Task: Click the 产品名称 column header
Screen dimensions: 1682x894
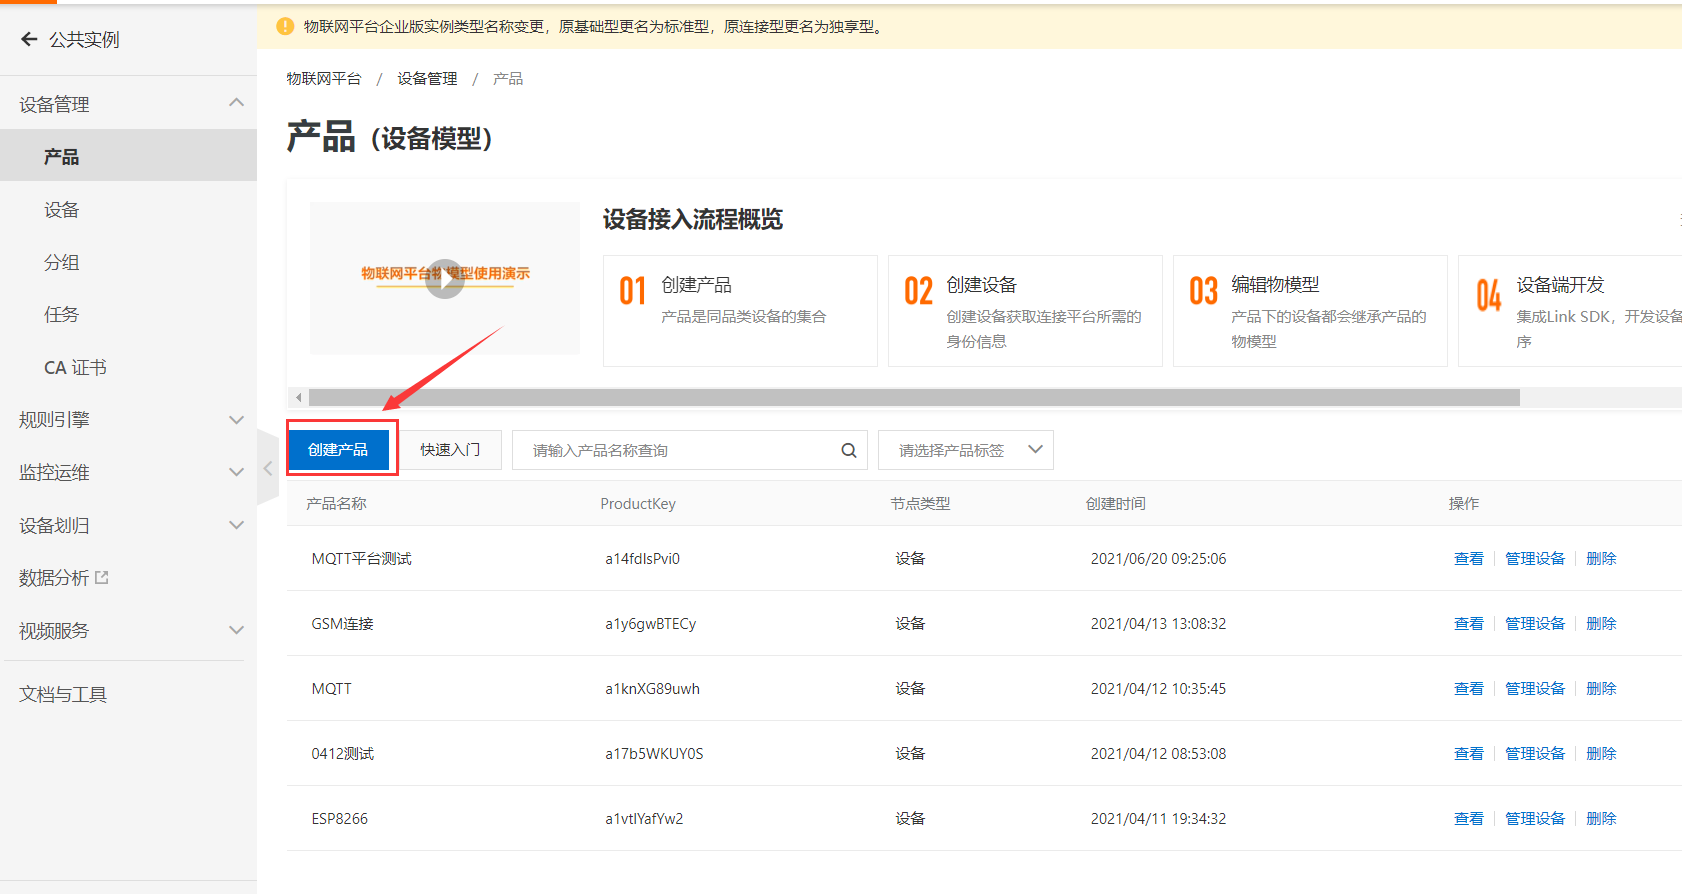Action: point(336,503)
